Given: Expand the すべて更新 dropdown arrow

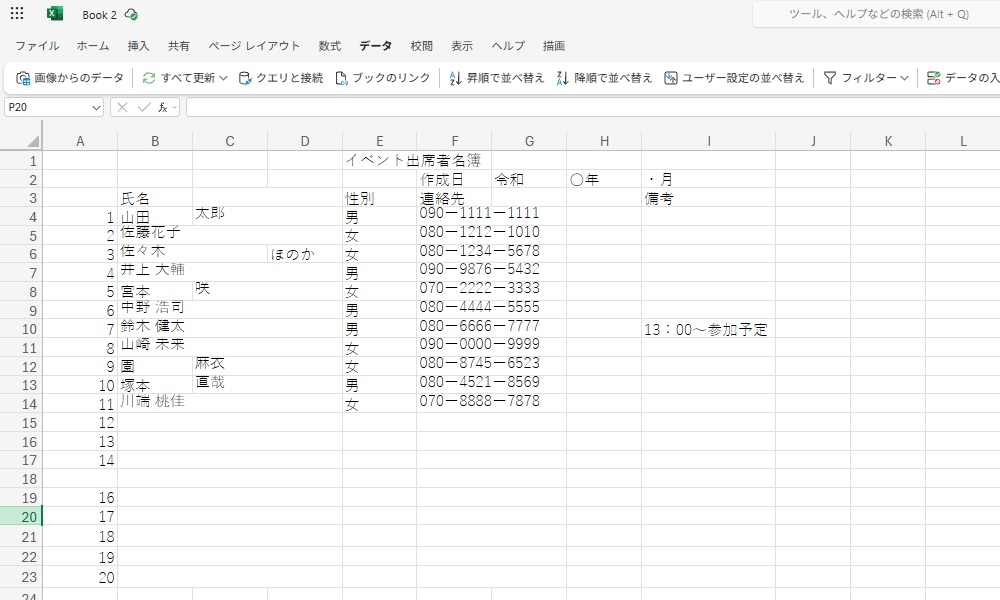Looking at the screenshot, I should coord(224,78).
